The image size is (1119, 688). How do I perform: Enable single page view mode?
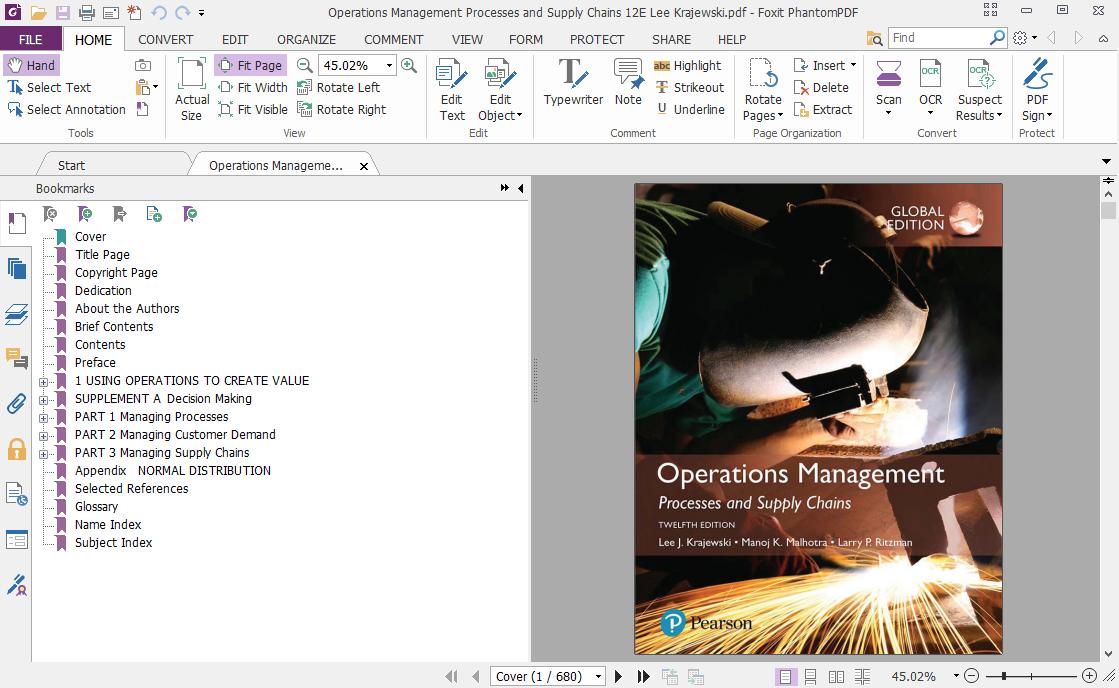click(x=785, y=676)
